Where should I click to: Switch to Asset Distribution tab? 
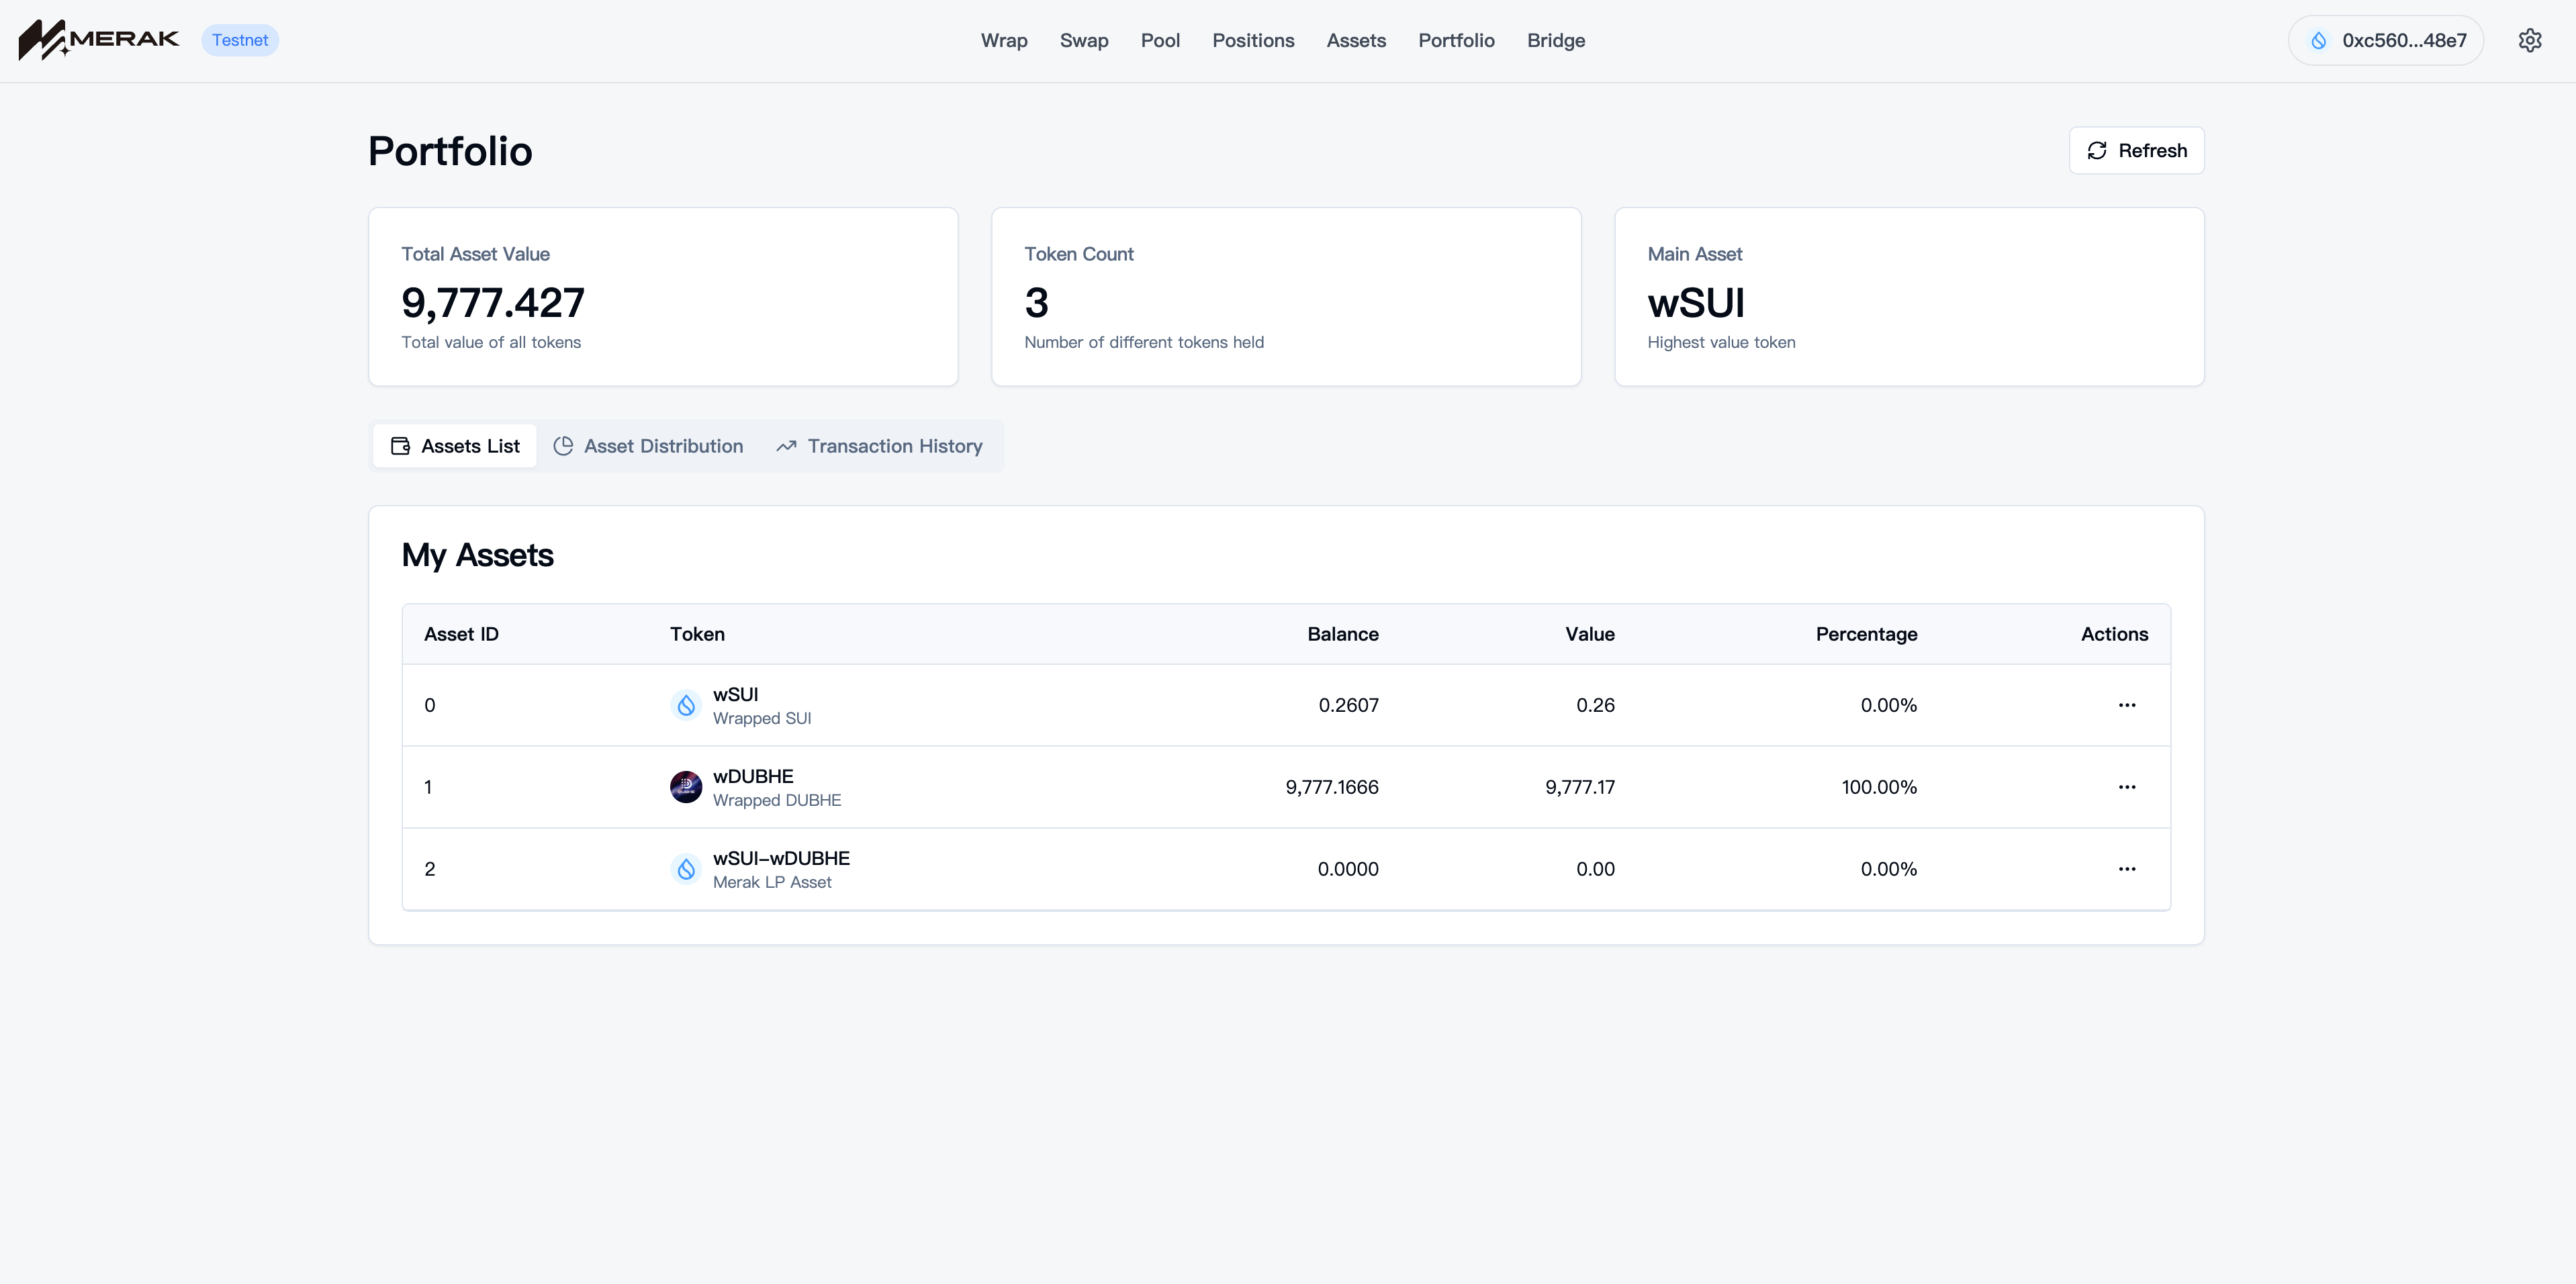[648, 446]
